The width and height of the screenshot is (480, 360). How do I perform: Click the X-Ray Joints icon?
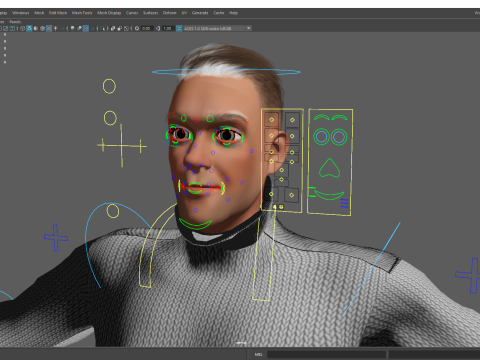[126, 28]
